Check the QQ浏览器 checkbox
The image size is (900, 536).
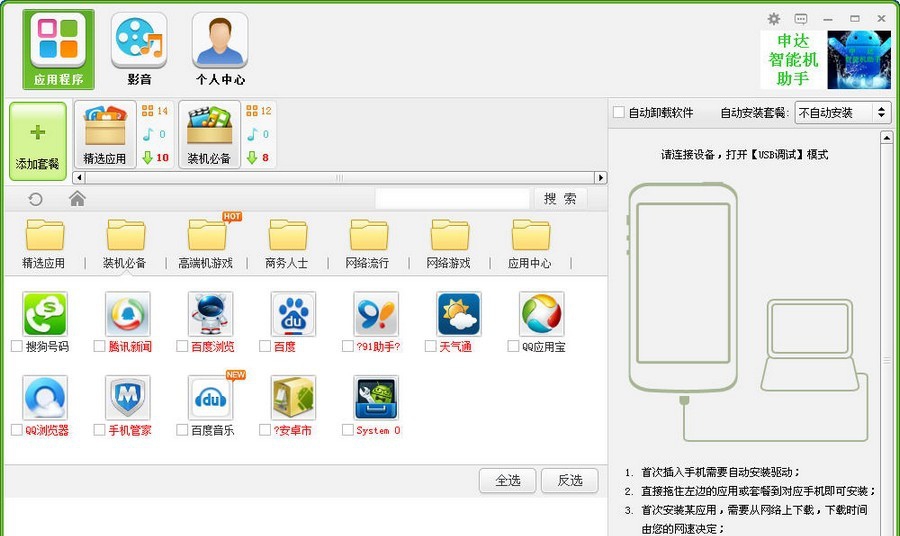[x=17, y=430]
